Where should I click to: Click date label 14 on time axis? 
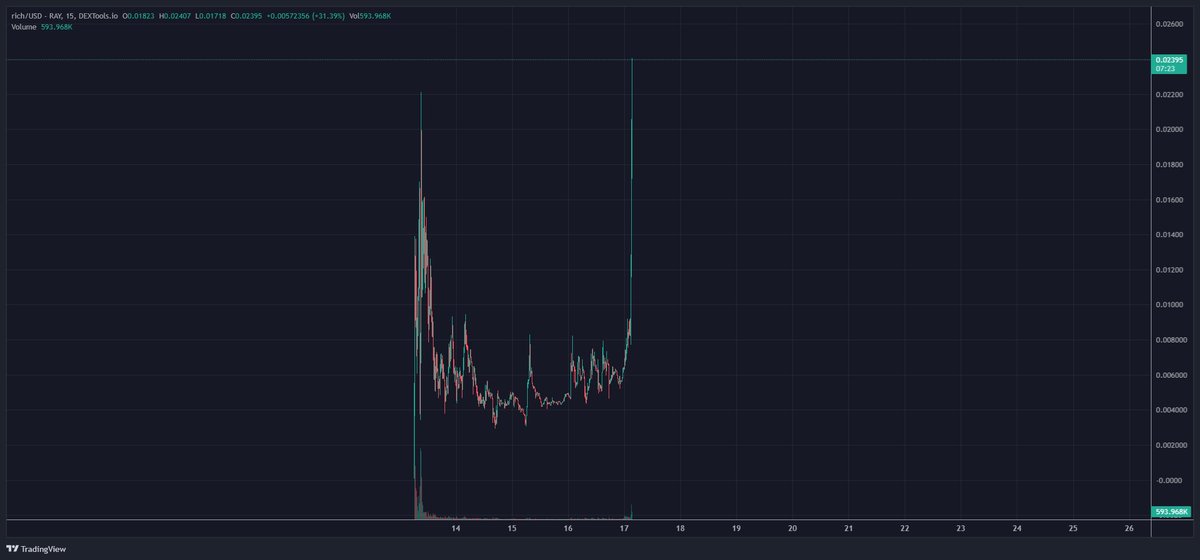(456, 528)
